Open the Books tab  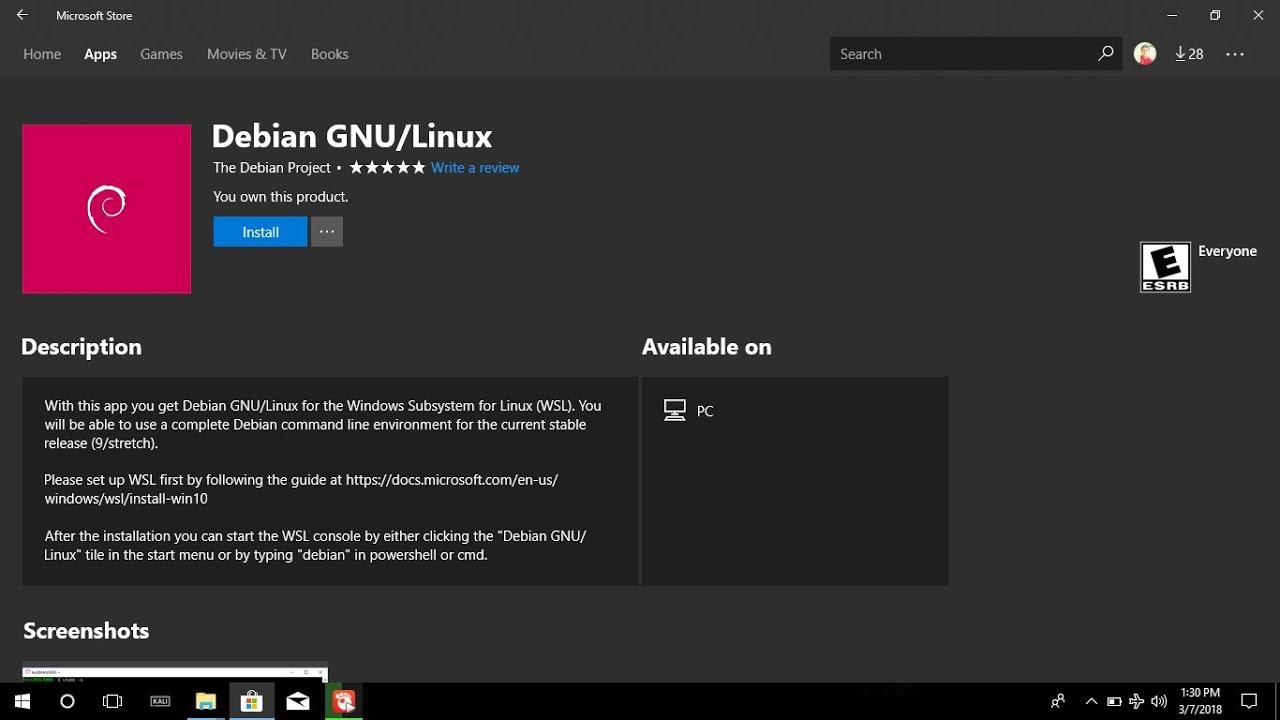click(x=329, y=54)
